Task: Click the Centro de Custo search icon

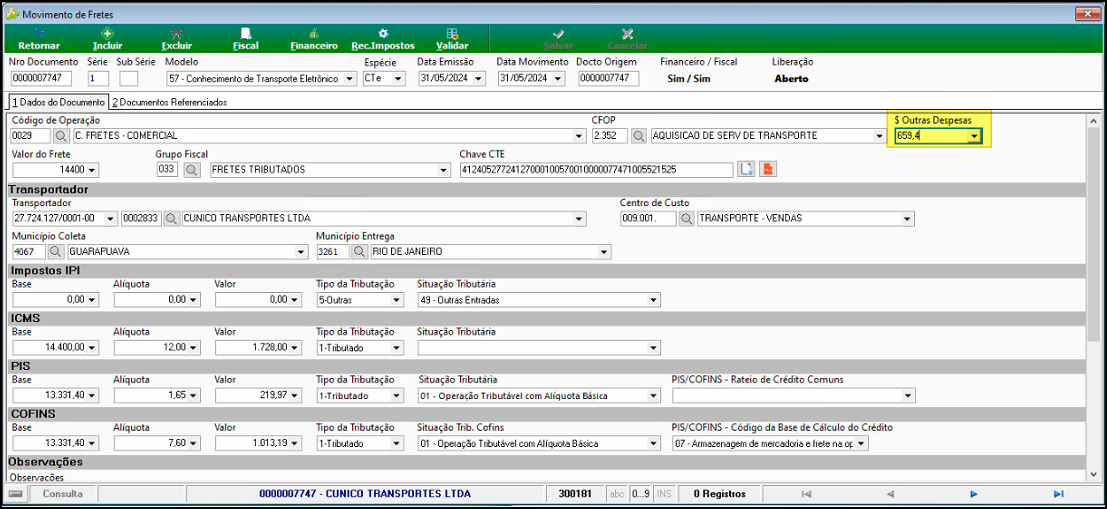Action: click(x=686, y=219)
